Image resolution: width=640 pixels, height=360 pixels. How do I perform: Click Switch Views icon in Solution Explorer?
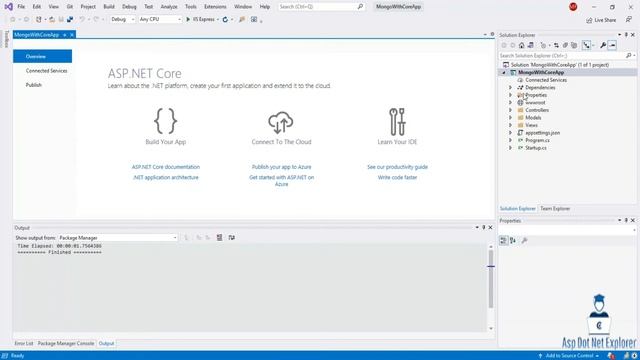click(x=531, y=45)
